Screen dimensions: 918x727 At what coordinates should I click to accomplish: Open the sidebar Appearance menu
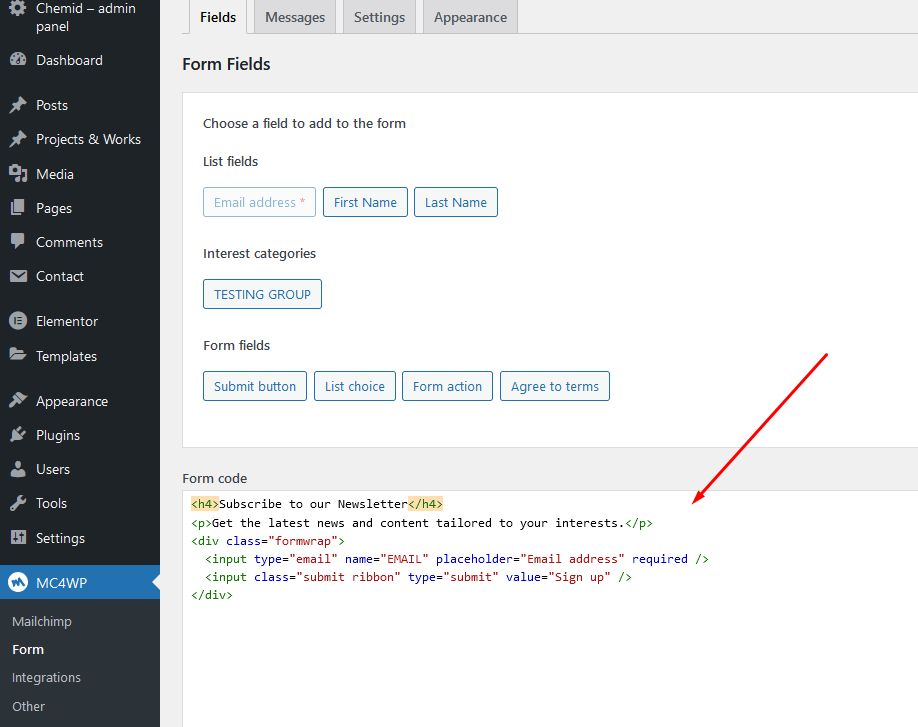(72, 401)
